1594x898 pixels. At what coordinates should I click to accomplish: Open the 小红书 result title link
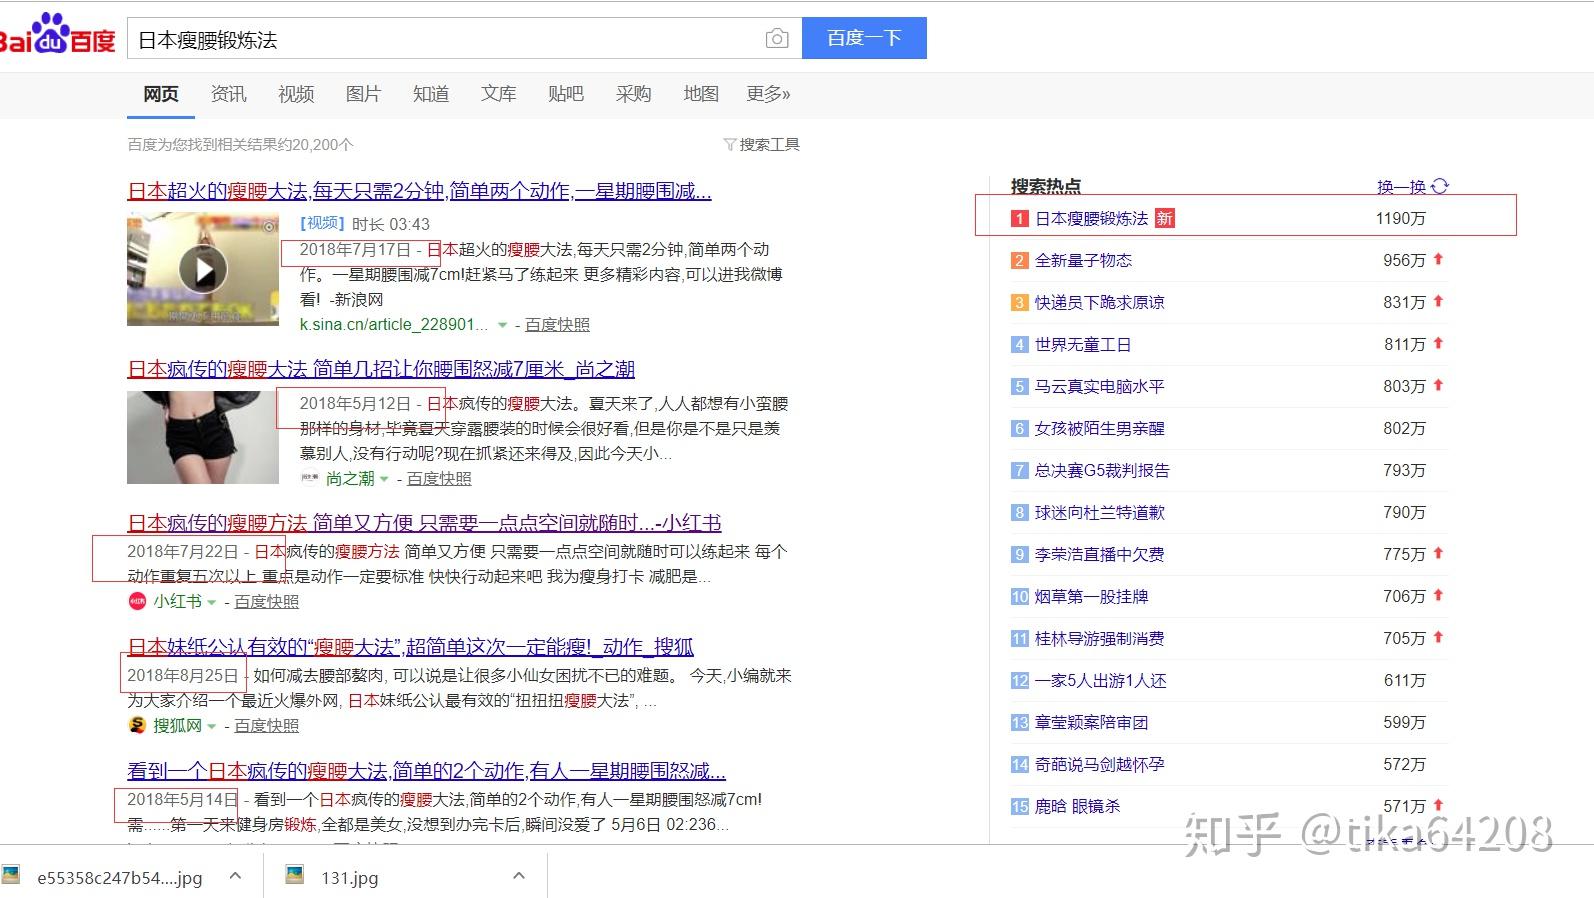pos(424,523)
